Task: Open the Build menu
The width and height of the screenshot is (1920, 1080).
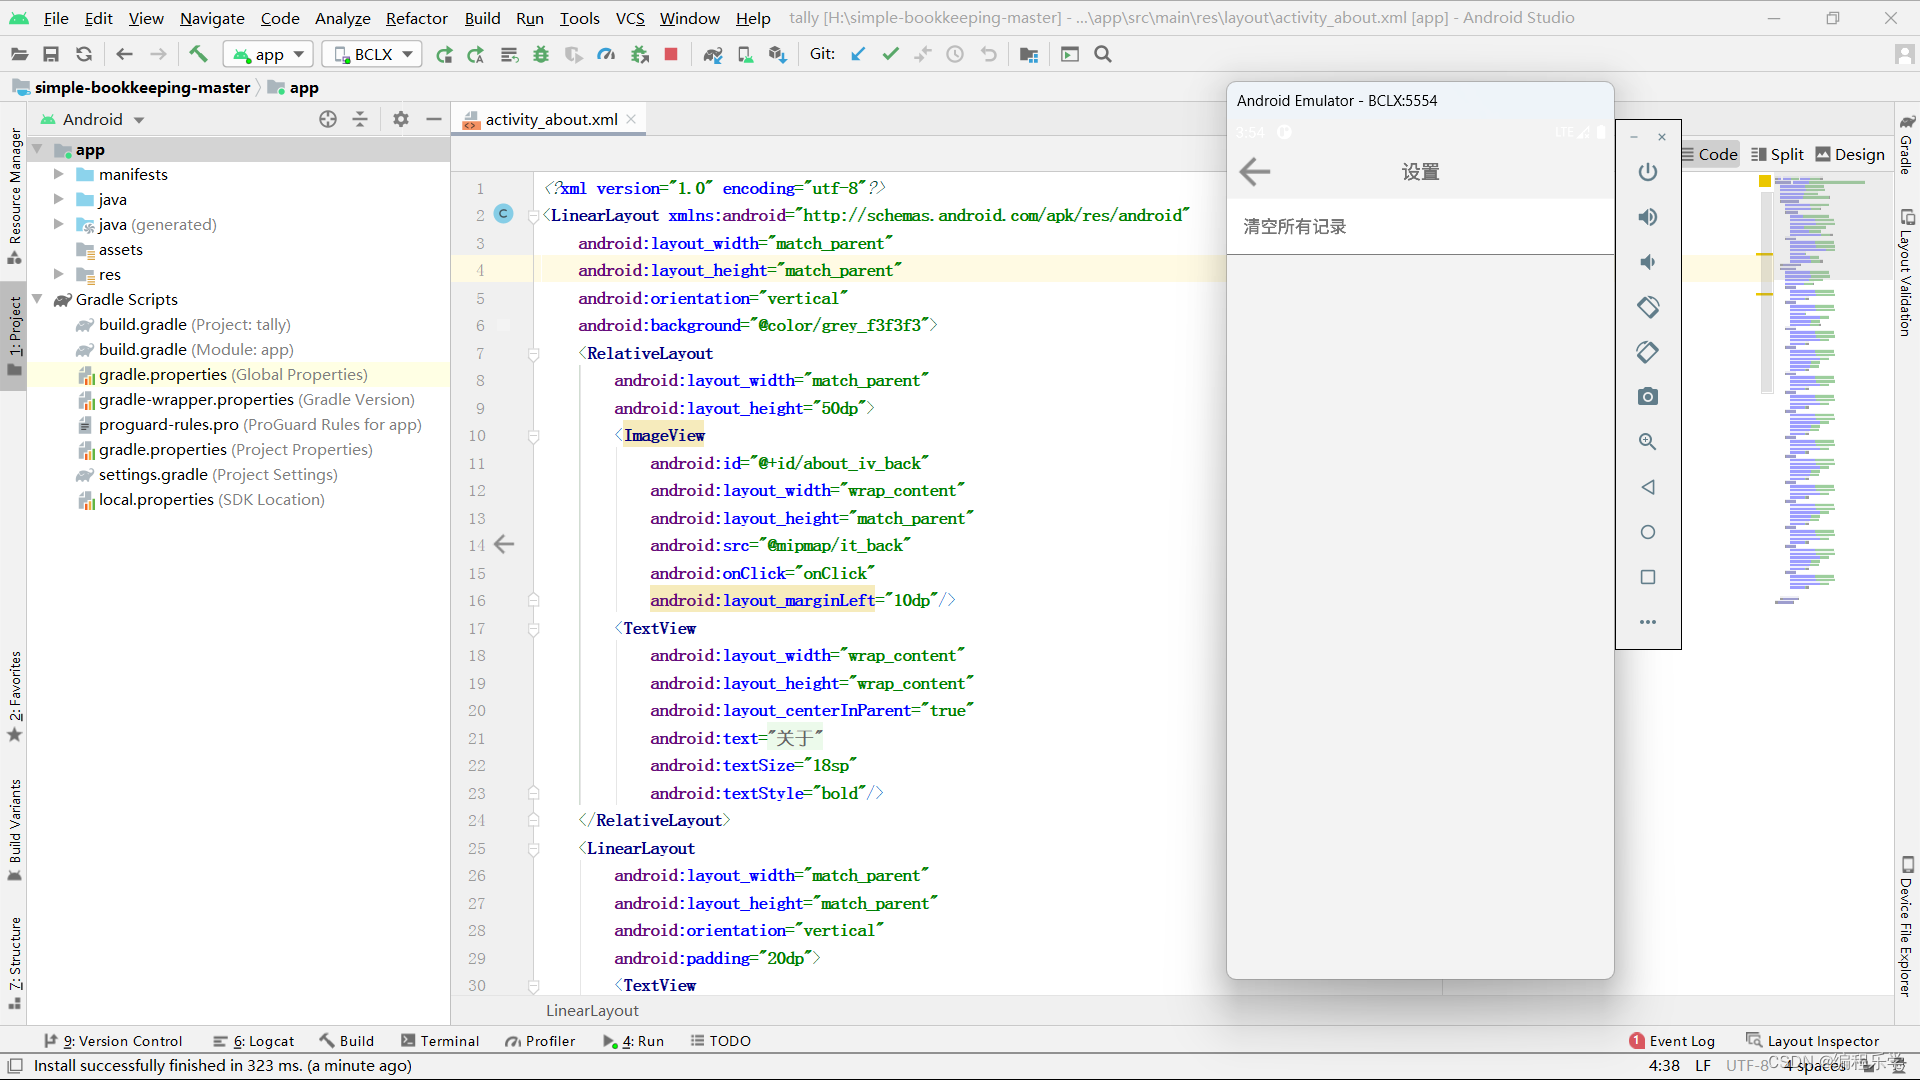Action: tap(482, 18)
